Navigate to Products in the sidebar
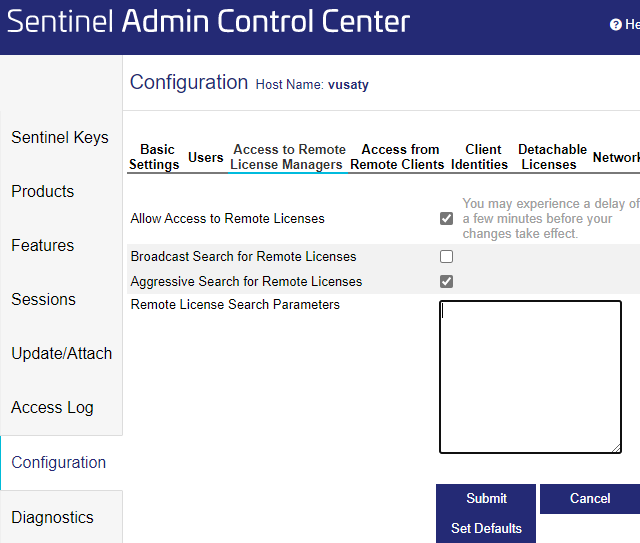 pos(43,191)
